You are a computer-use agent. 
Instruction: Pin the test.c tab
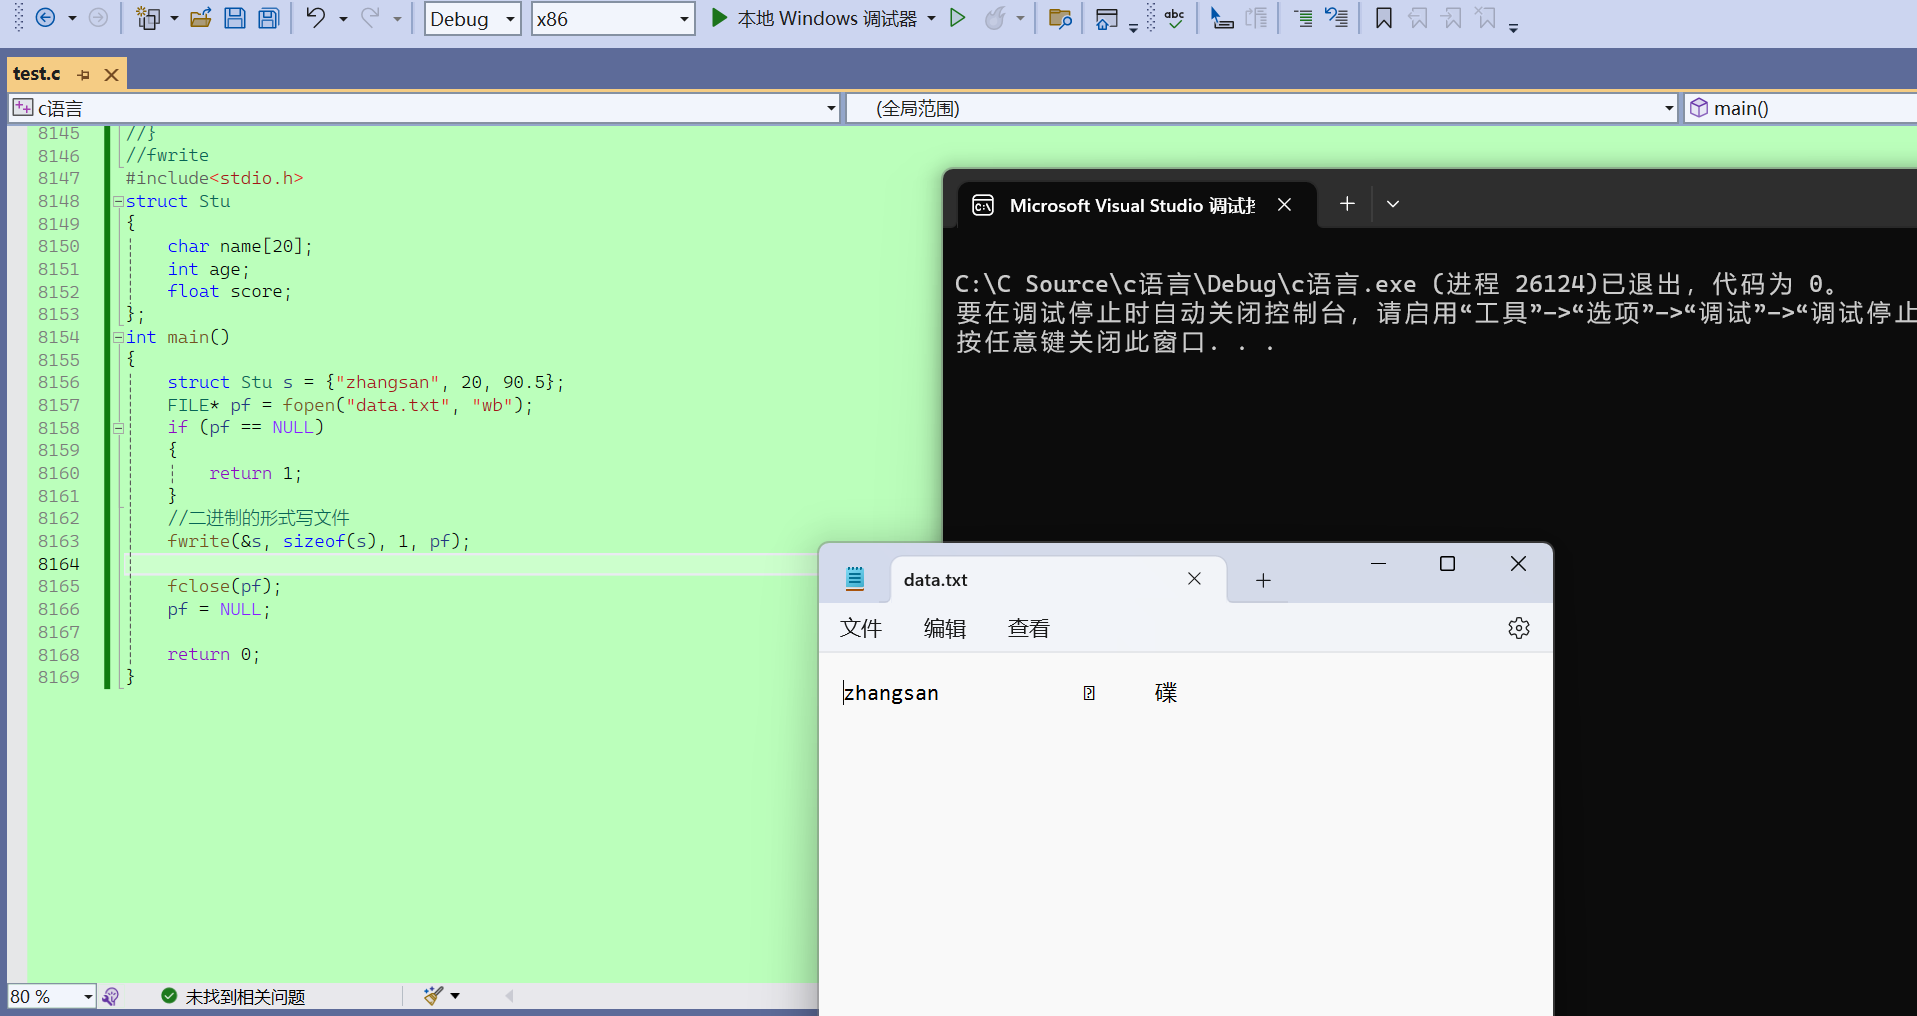click(84, 75)
